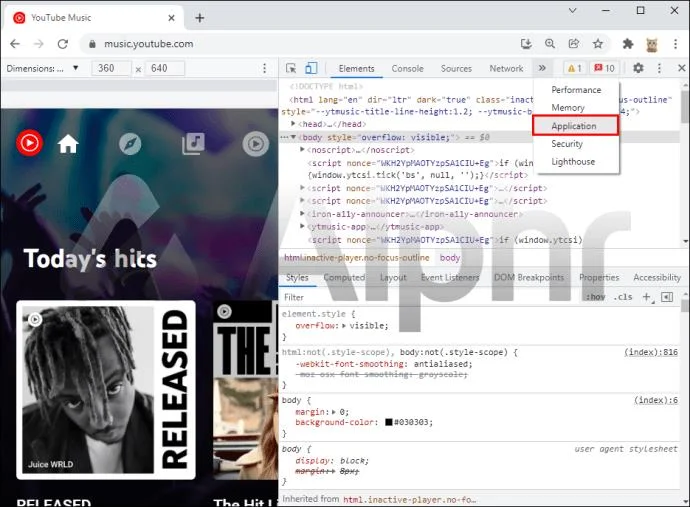Expand the margin 0 shorthand arrow

pyautogui.click(x=334, y=412)
